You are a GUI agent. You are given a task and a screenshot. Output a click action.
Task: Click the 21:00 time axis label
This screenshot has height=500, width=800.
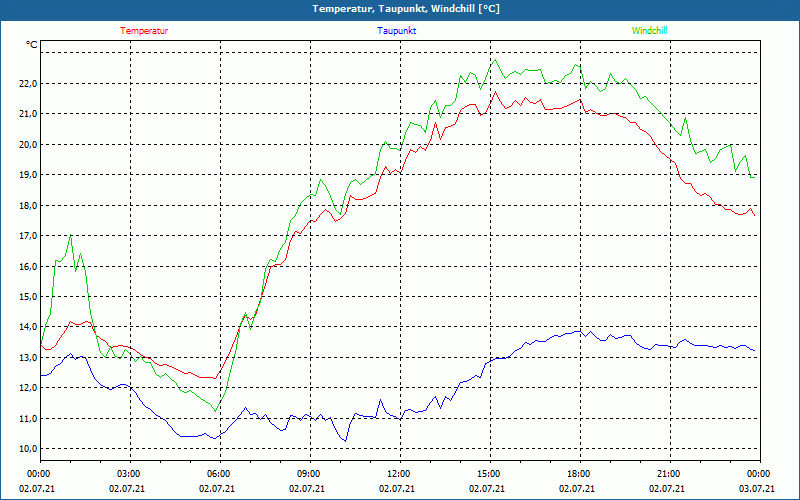click(667, 474)
